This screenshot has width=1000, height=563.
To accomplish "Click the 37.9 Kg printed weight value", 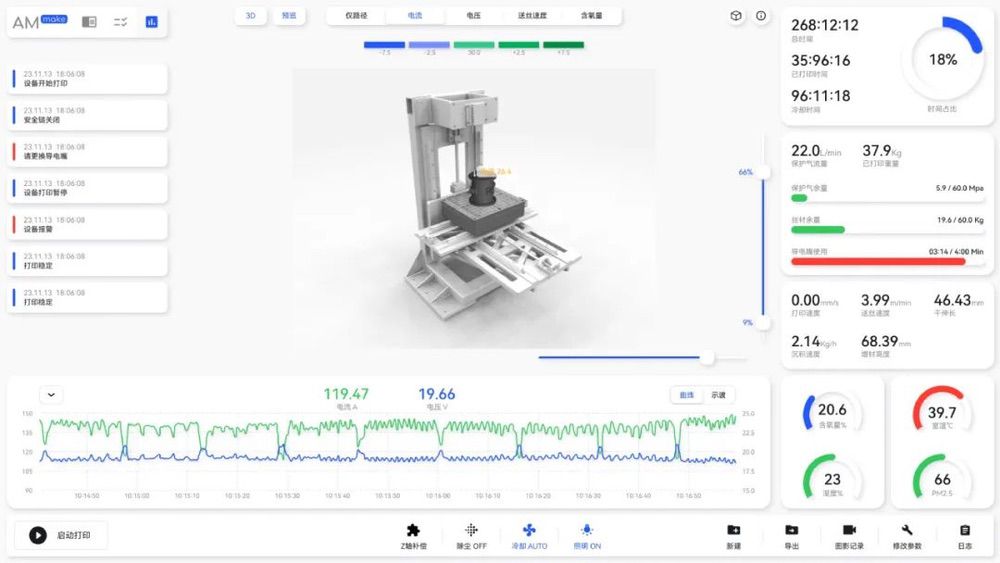I will point(882,151).
